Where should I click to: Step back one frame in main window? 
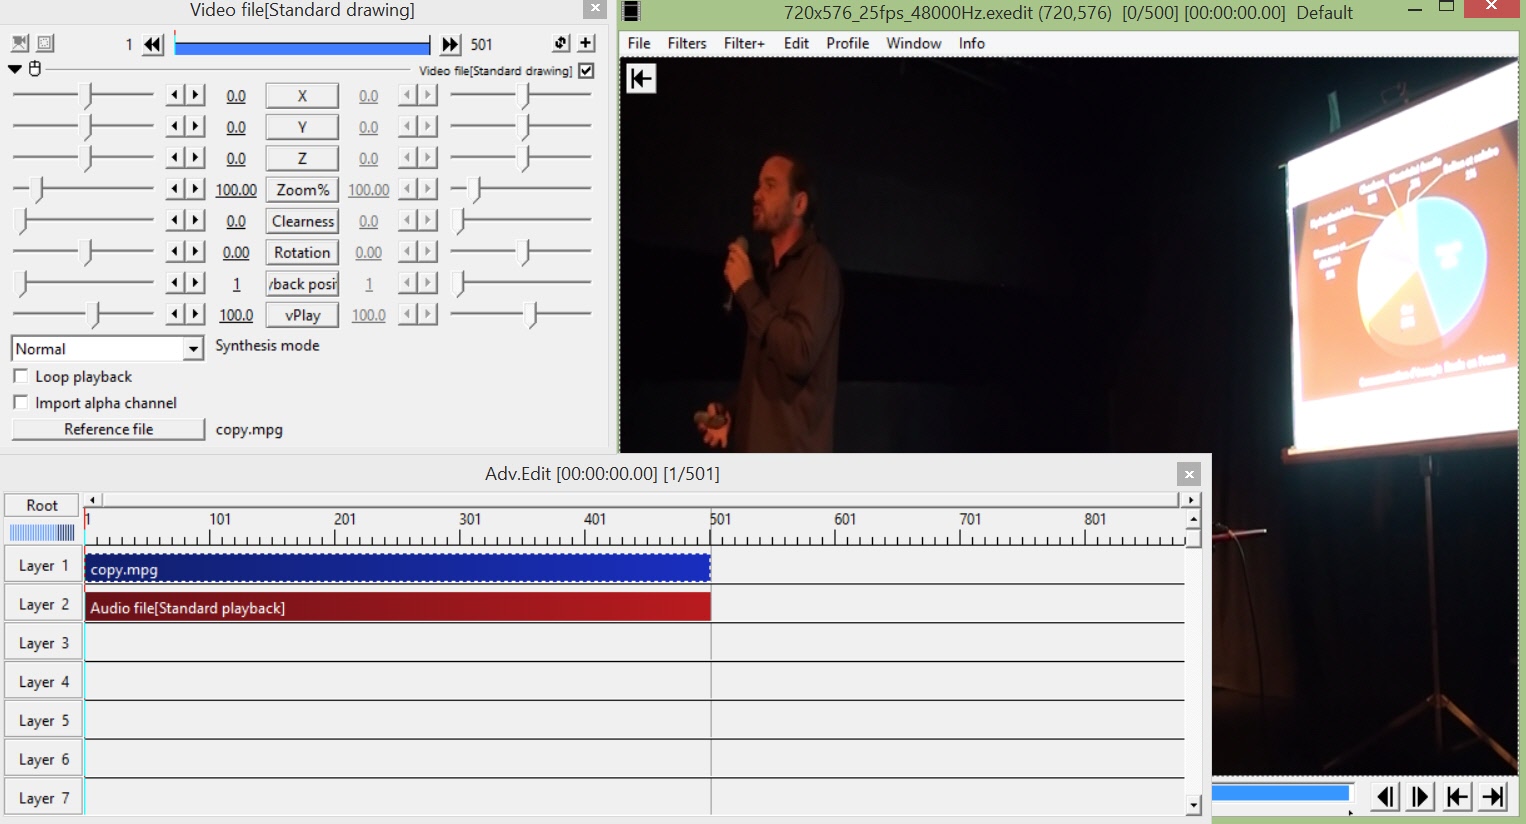coord(1385,797)
